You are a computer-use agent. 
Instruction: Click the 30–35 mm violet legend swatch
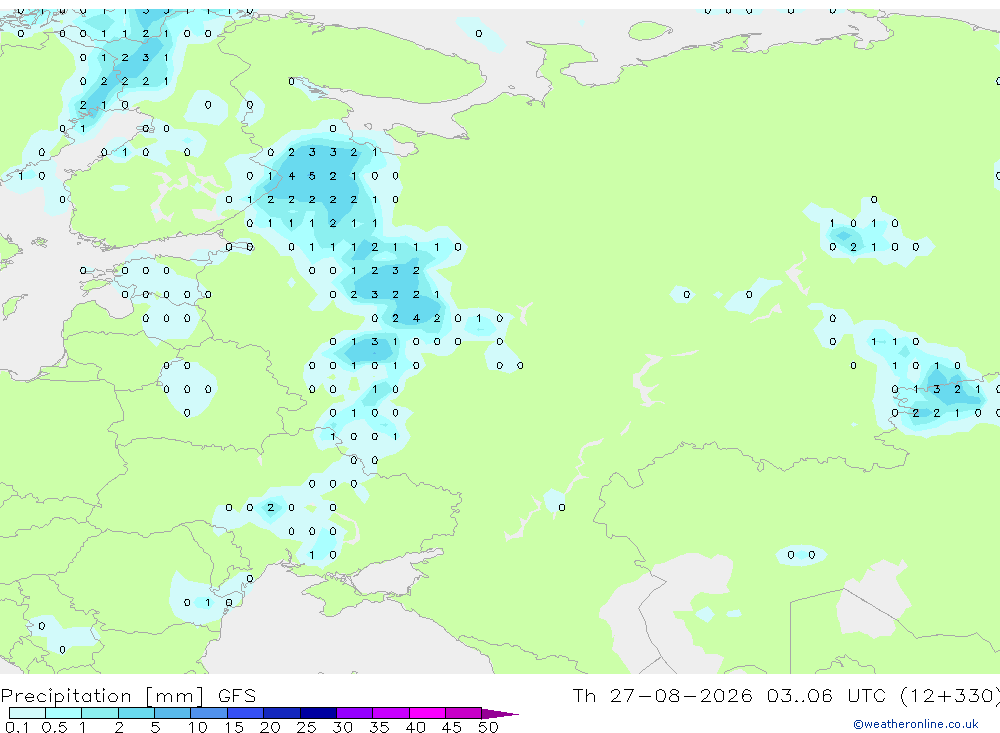click(x=354, y=713)
